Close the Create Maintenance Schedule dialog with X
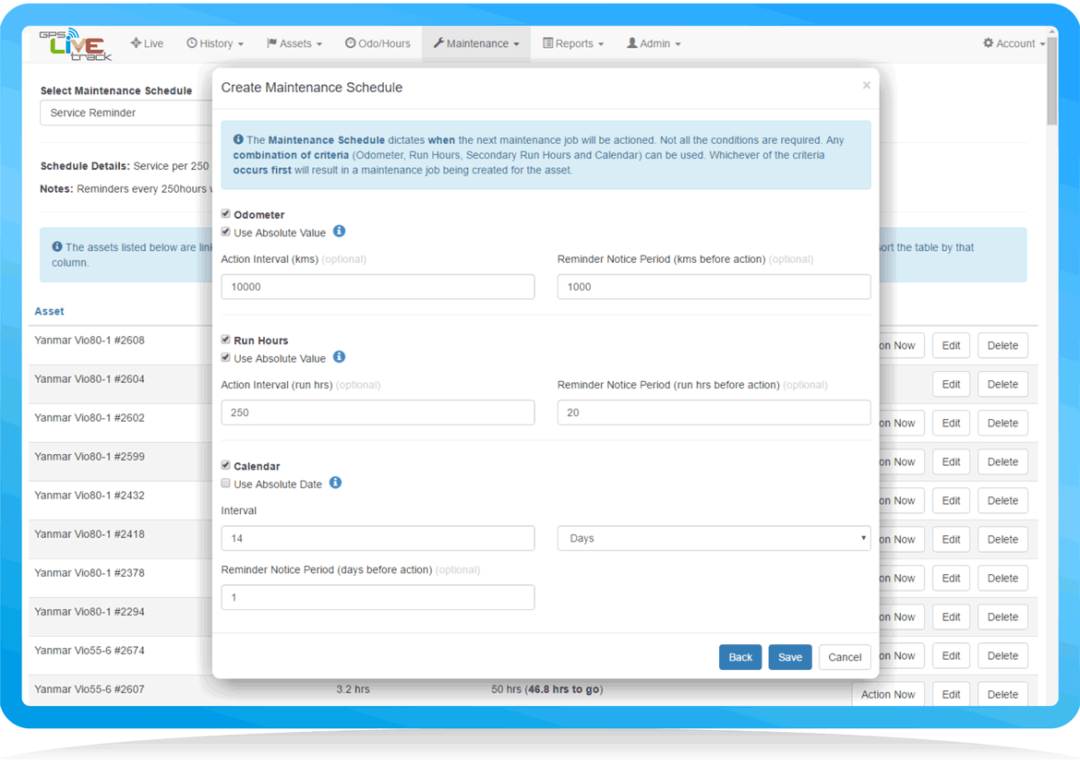 point(866,86)
